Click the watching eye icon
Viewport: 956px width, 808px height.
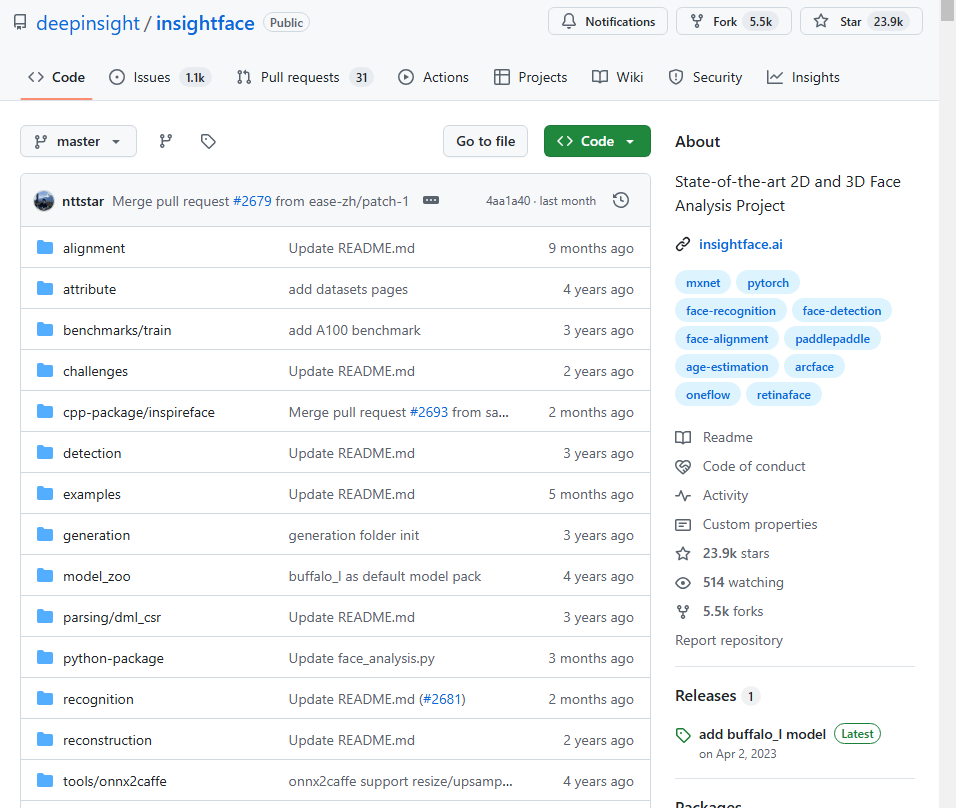(x=683, y=582)
